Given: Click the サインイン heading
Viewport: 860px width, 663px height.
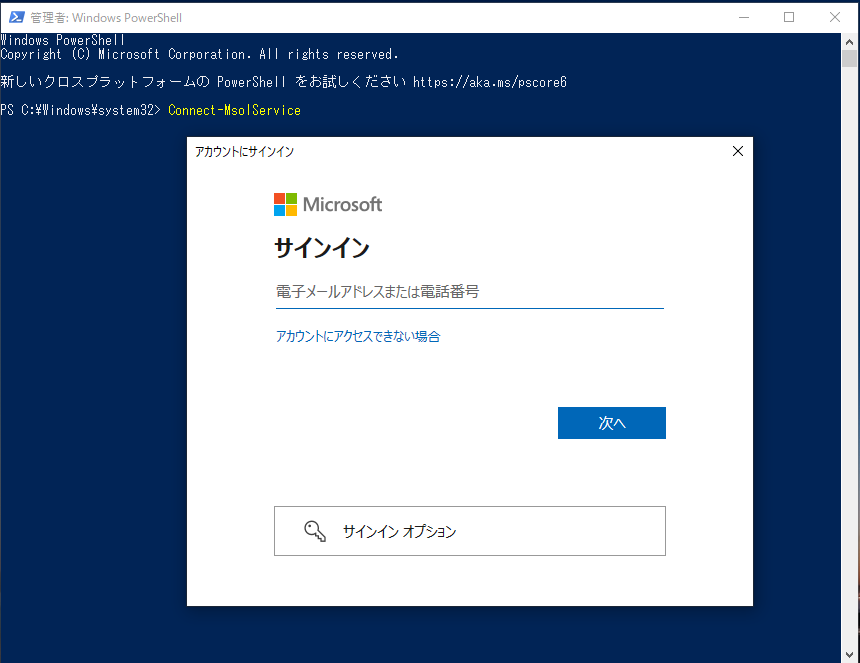Looking at the screenshot, I should (322, 248).
